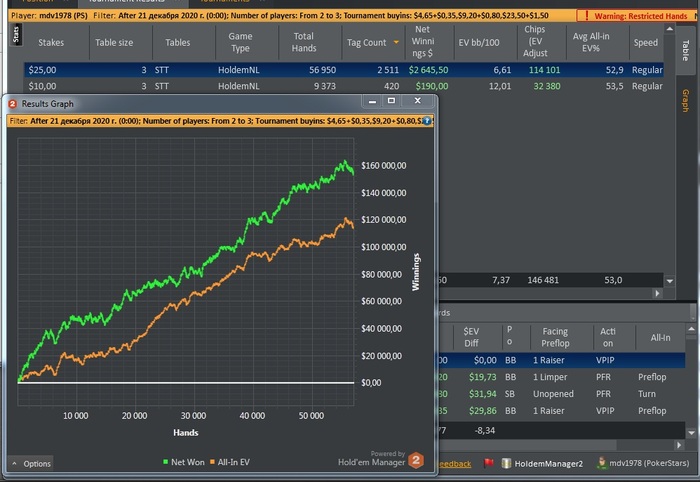This screenshot has width=700, height=482.
Task: Select the hand row with $29,86 EV diff
Action: click(x=562, y=411)
